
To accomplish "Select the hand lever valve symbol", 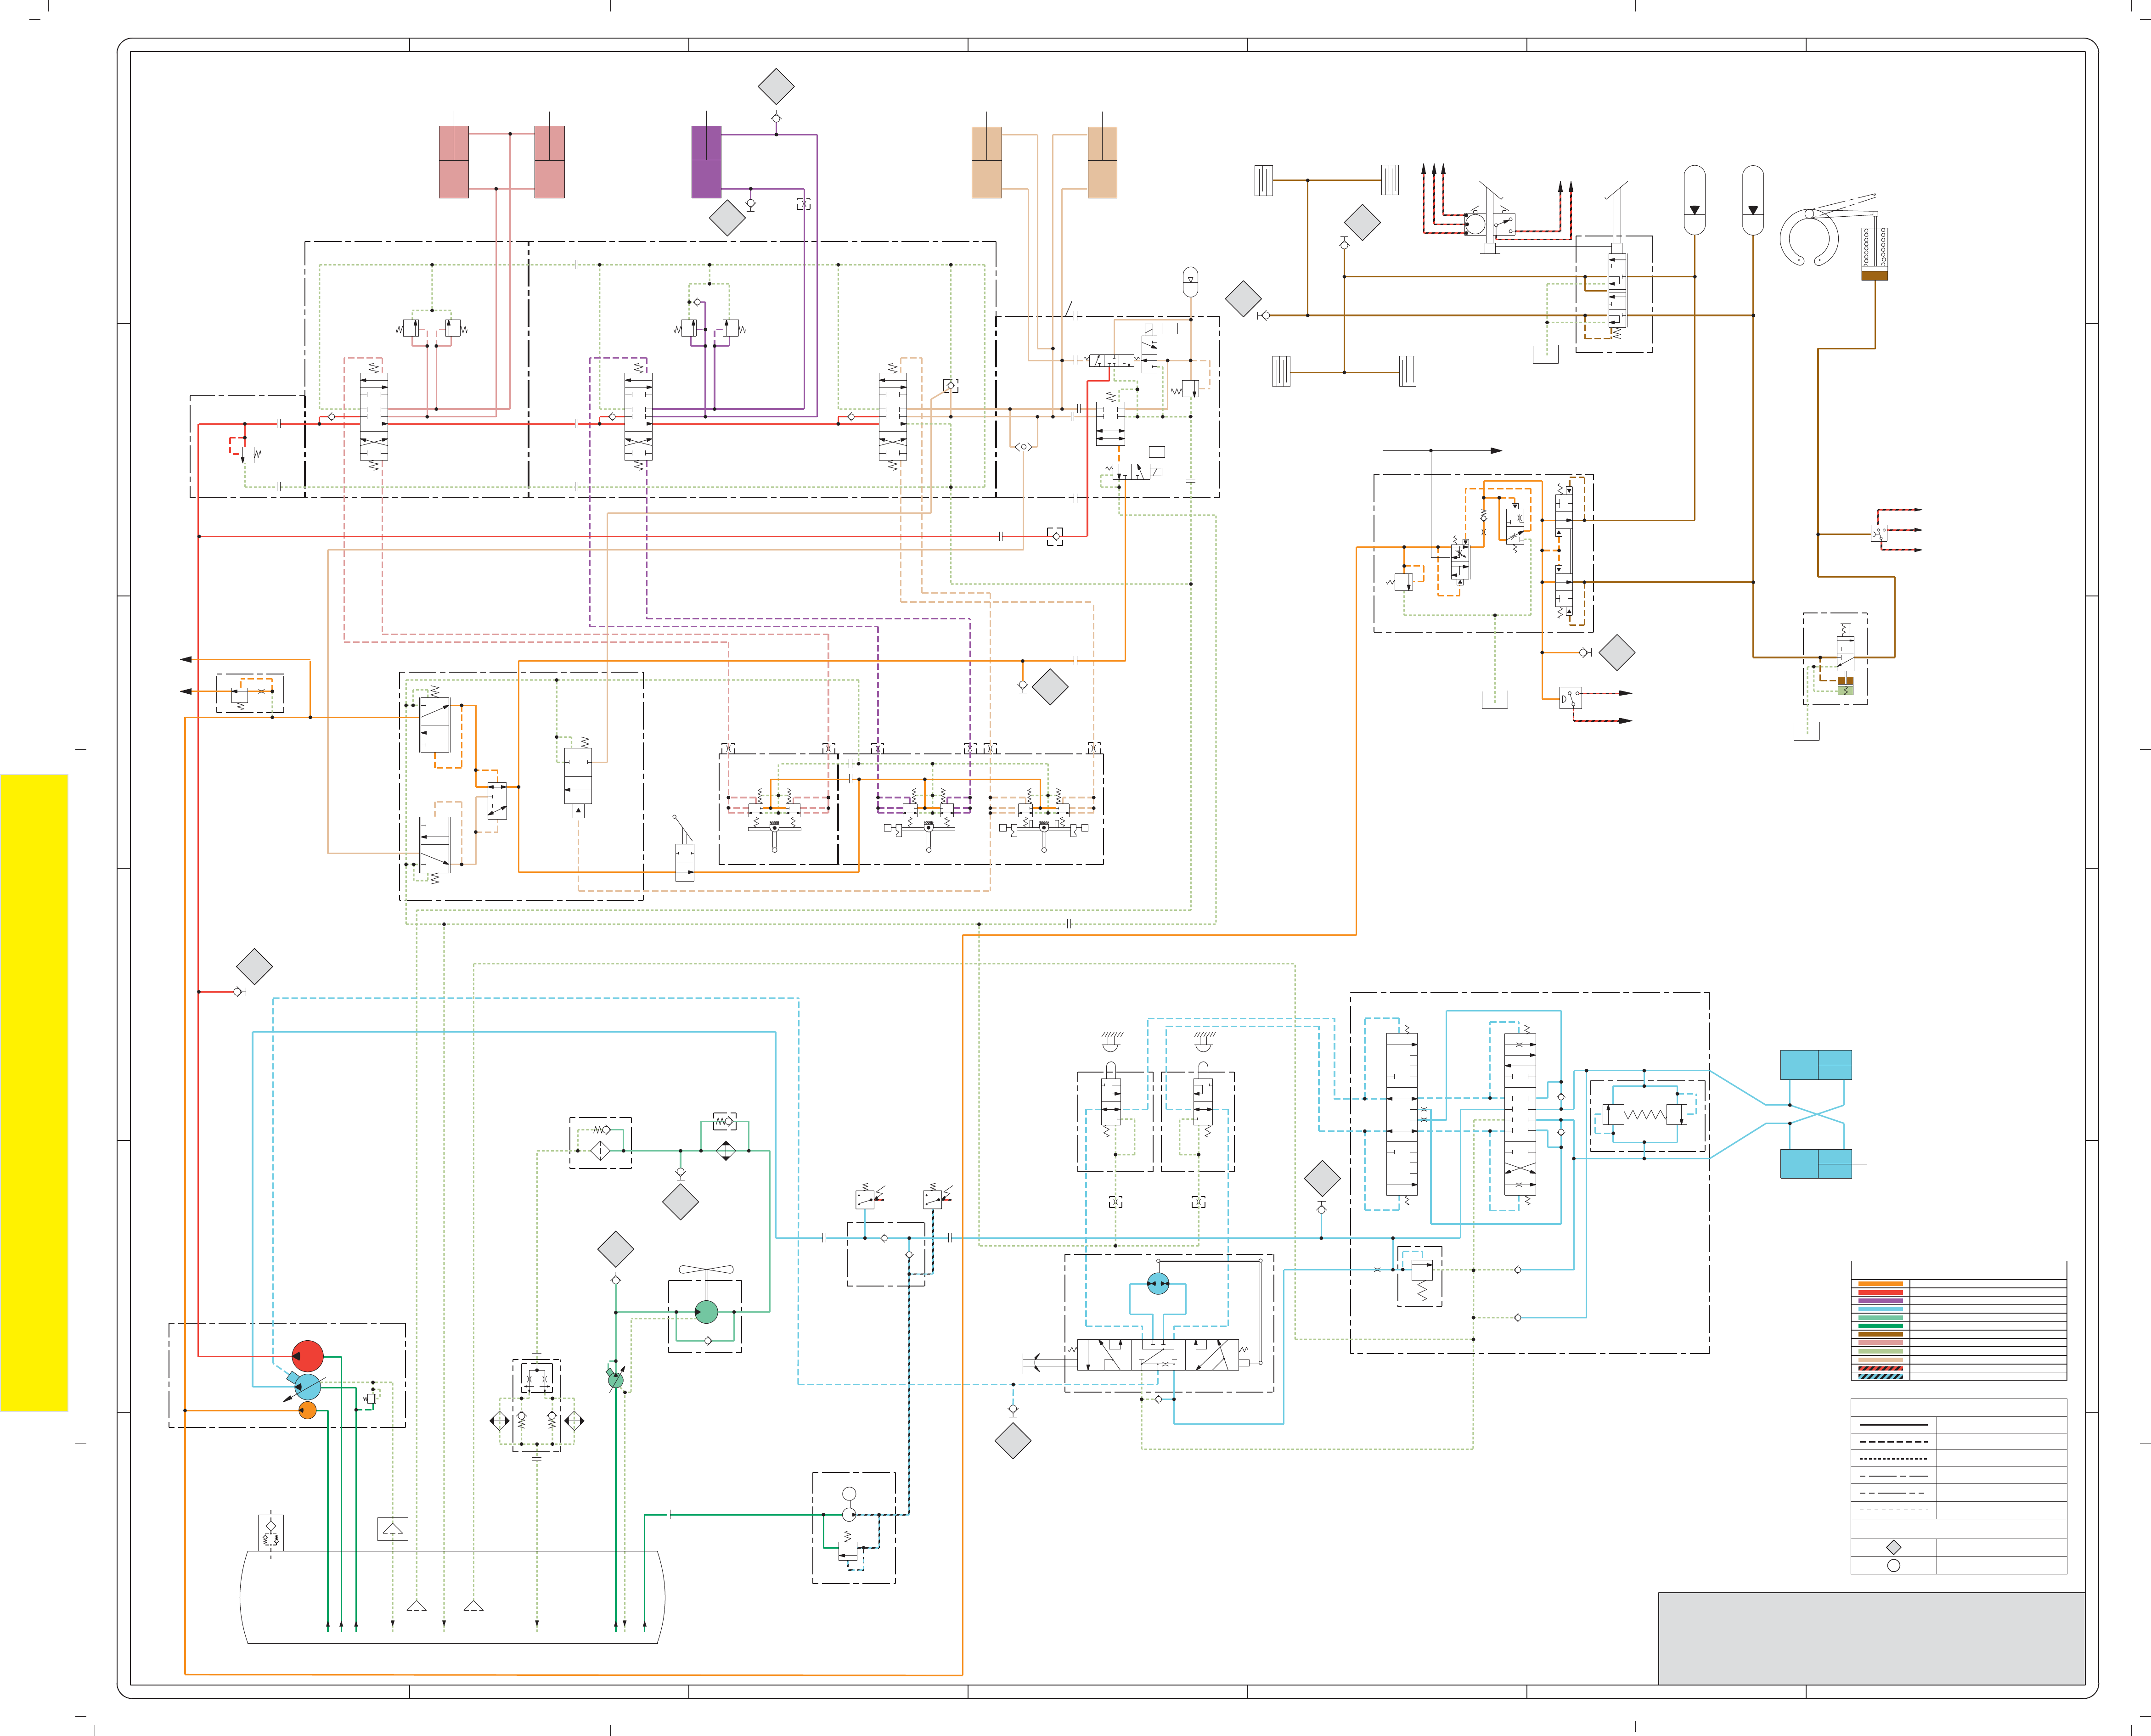I will (683, 848).
